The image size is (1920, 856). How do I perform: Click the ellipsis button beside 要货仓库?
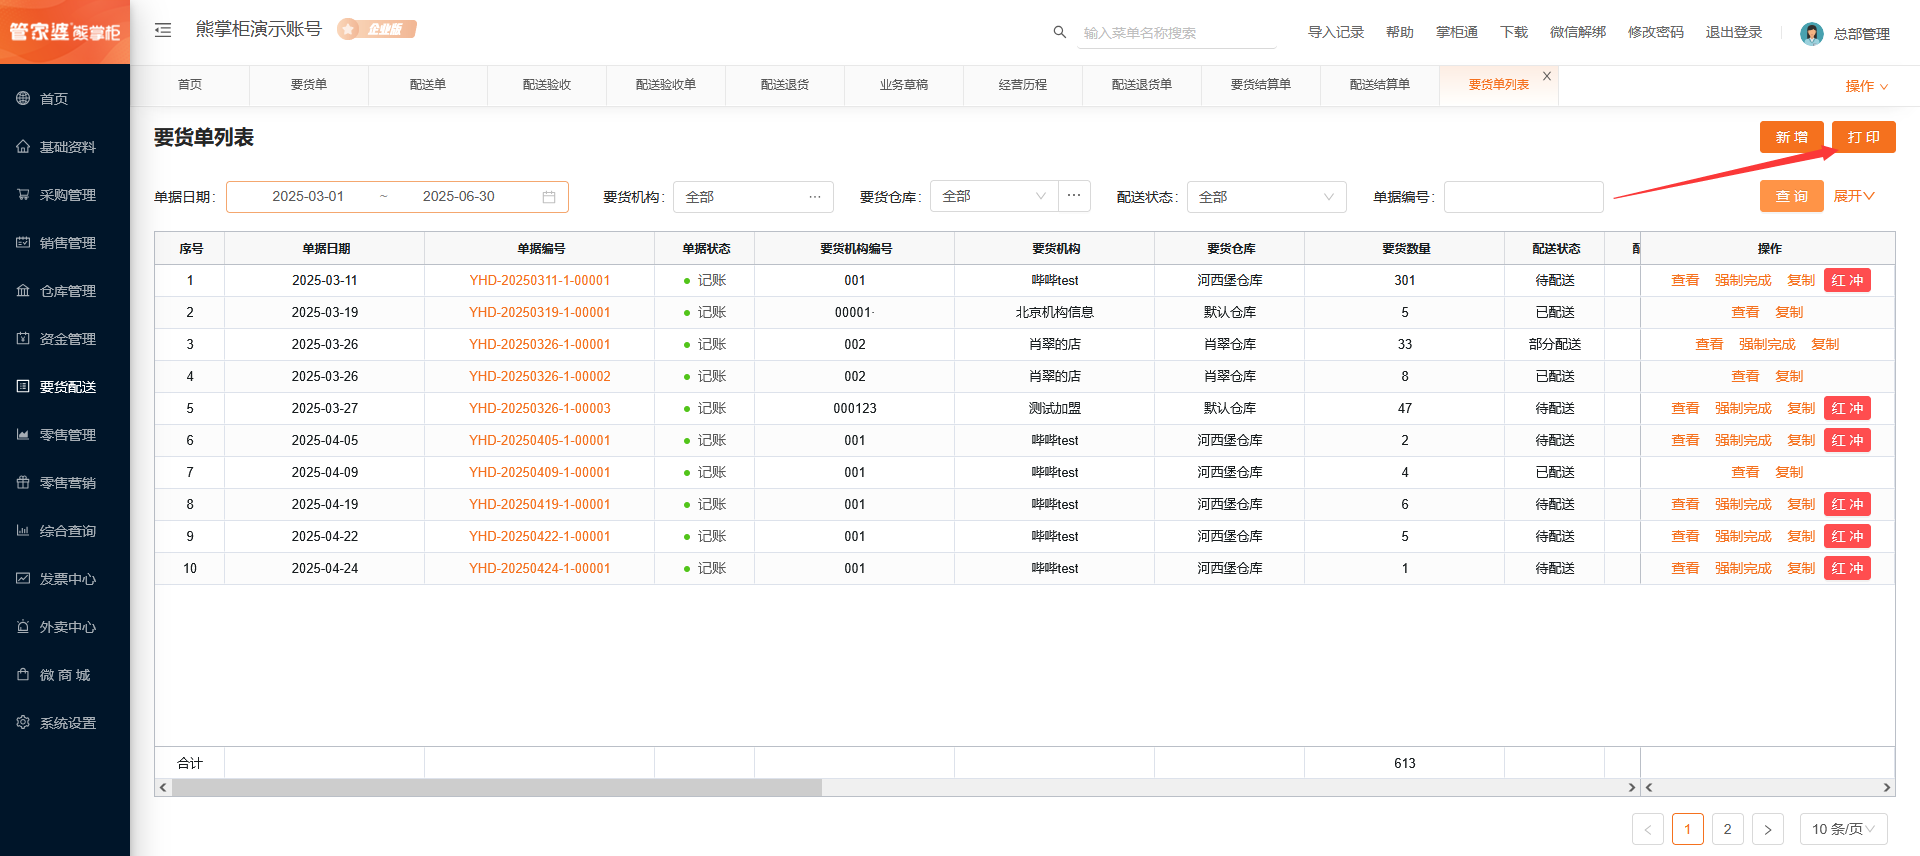pos(1074,196)
